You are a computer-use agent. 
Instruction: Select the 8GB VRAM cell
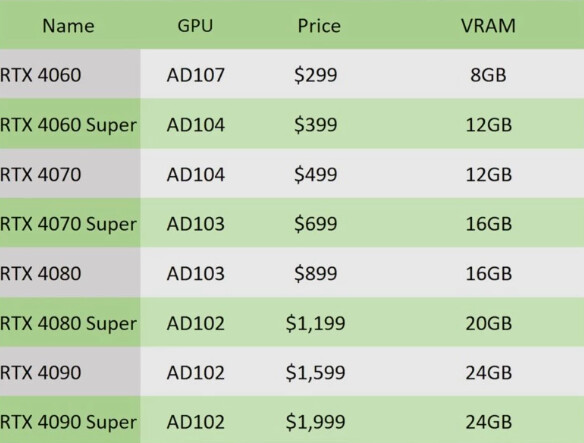pos(488,75)
